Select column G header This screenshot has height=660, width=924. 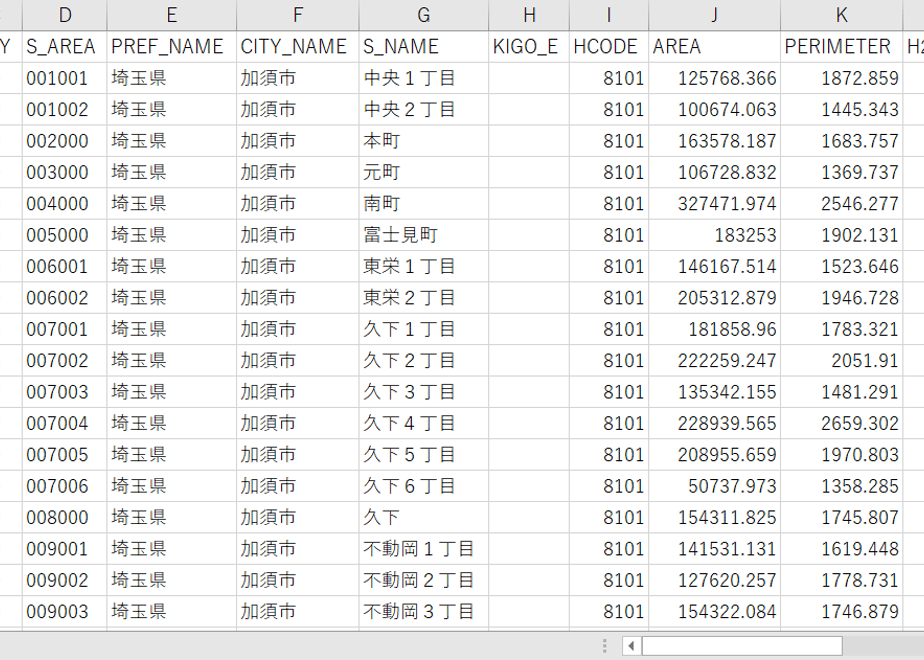coord(423,15)
